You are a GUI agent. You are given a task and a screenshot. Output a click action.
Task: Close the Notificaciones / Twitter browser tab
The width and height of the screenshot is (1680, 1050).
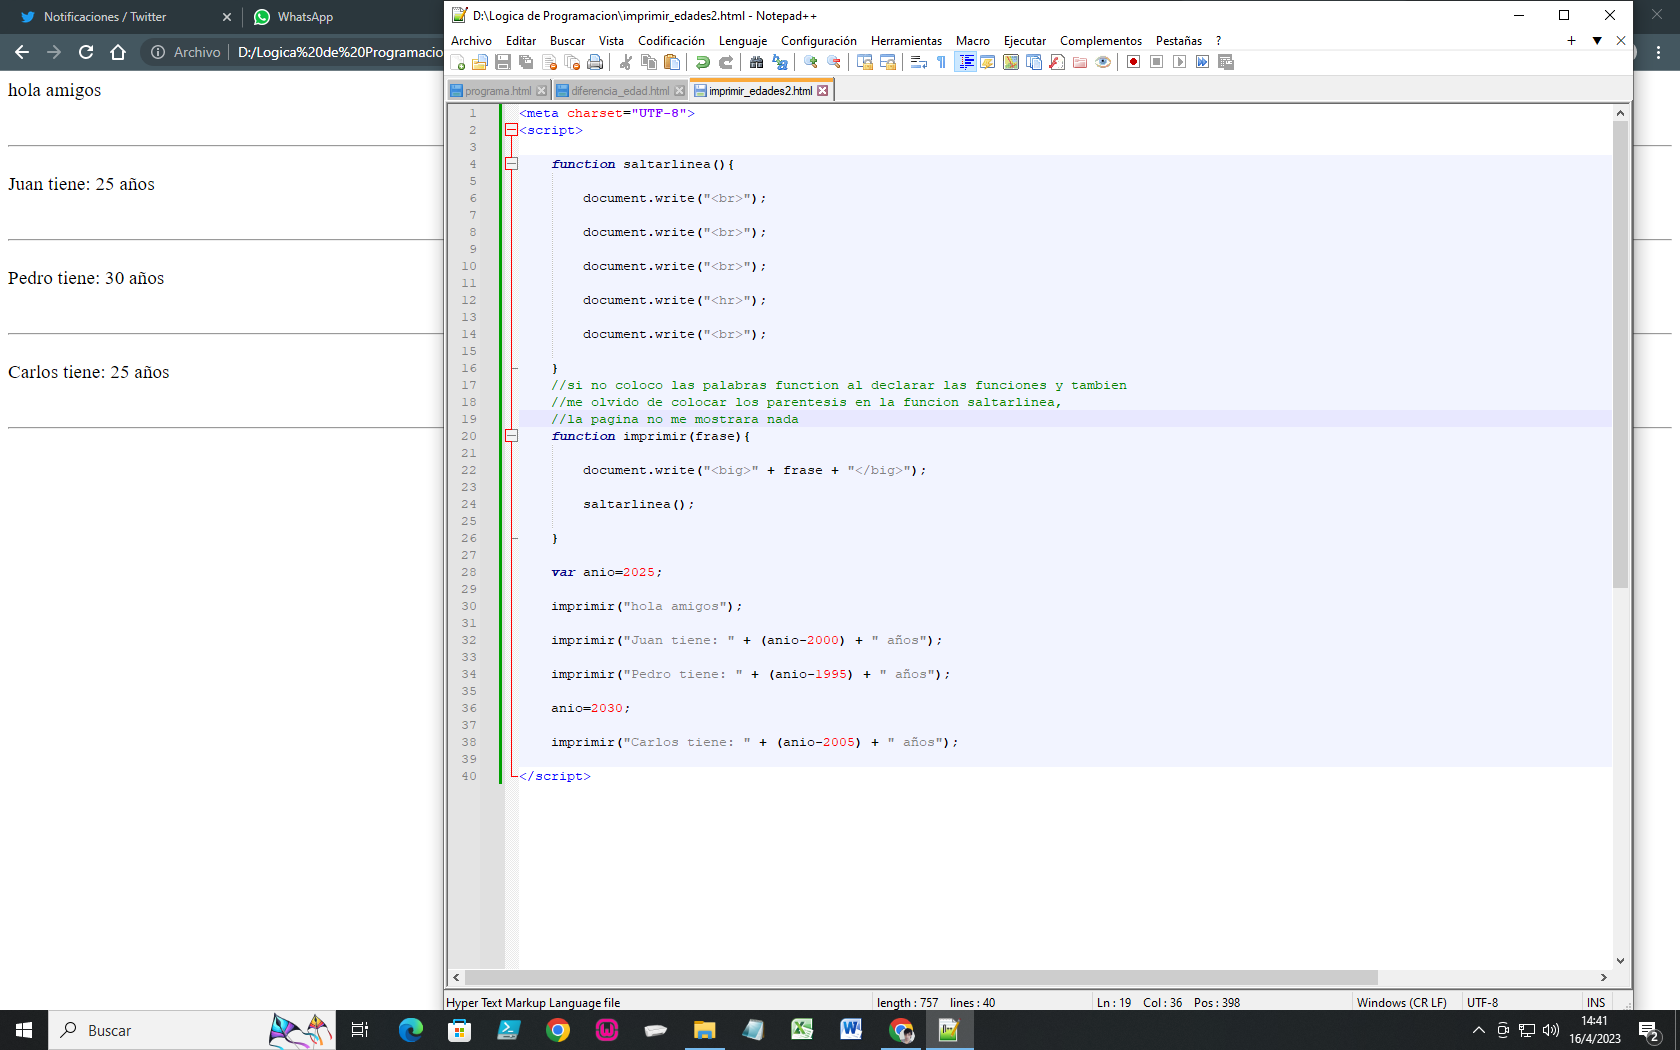(227, 17)
